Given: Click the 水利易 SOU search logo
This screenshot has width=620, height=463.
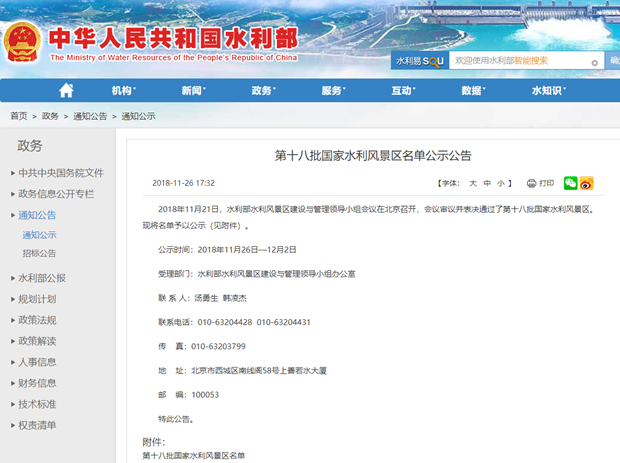Looking at the screenshot, I should (x=420, y=61).
